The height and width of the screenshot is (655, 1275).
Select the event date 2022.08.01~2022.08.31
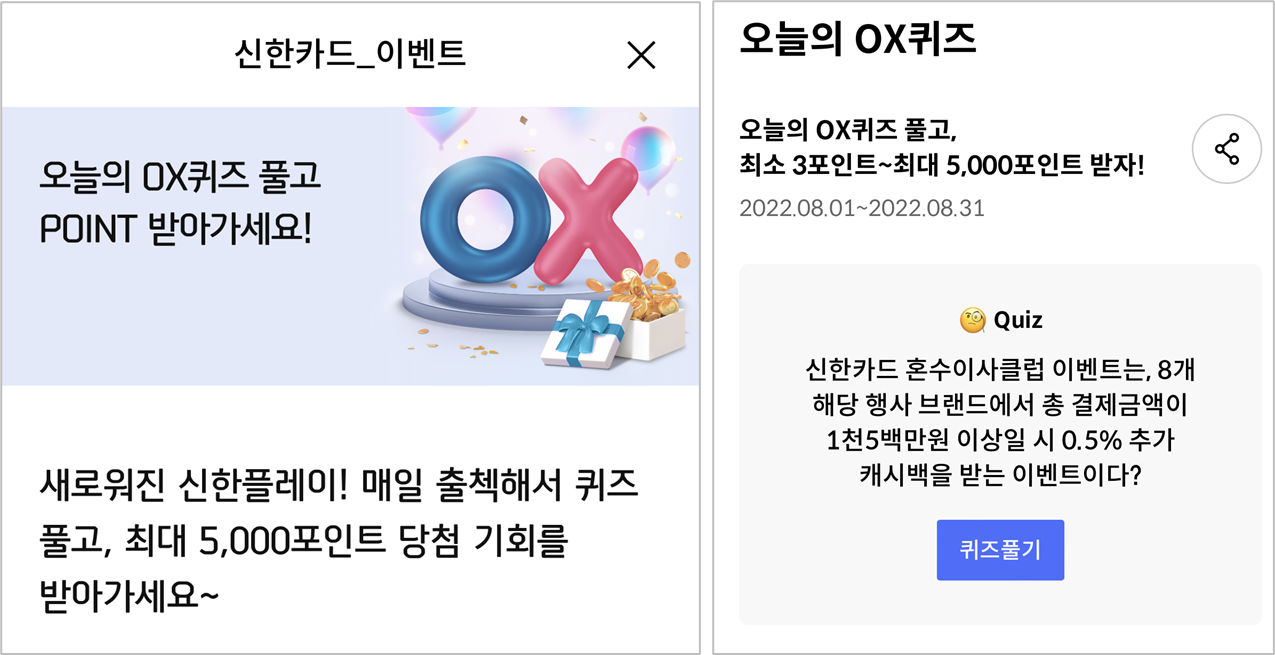[862, 209]
